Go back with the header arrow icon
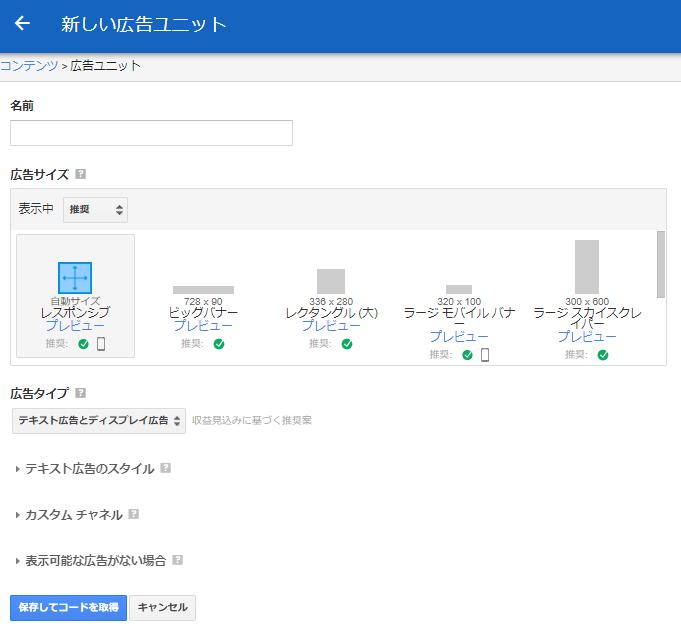This screenshot has height=627, width=681. 22,23
